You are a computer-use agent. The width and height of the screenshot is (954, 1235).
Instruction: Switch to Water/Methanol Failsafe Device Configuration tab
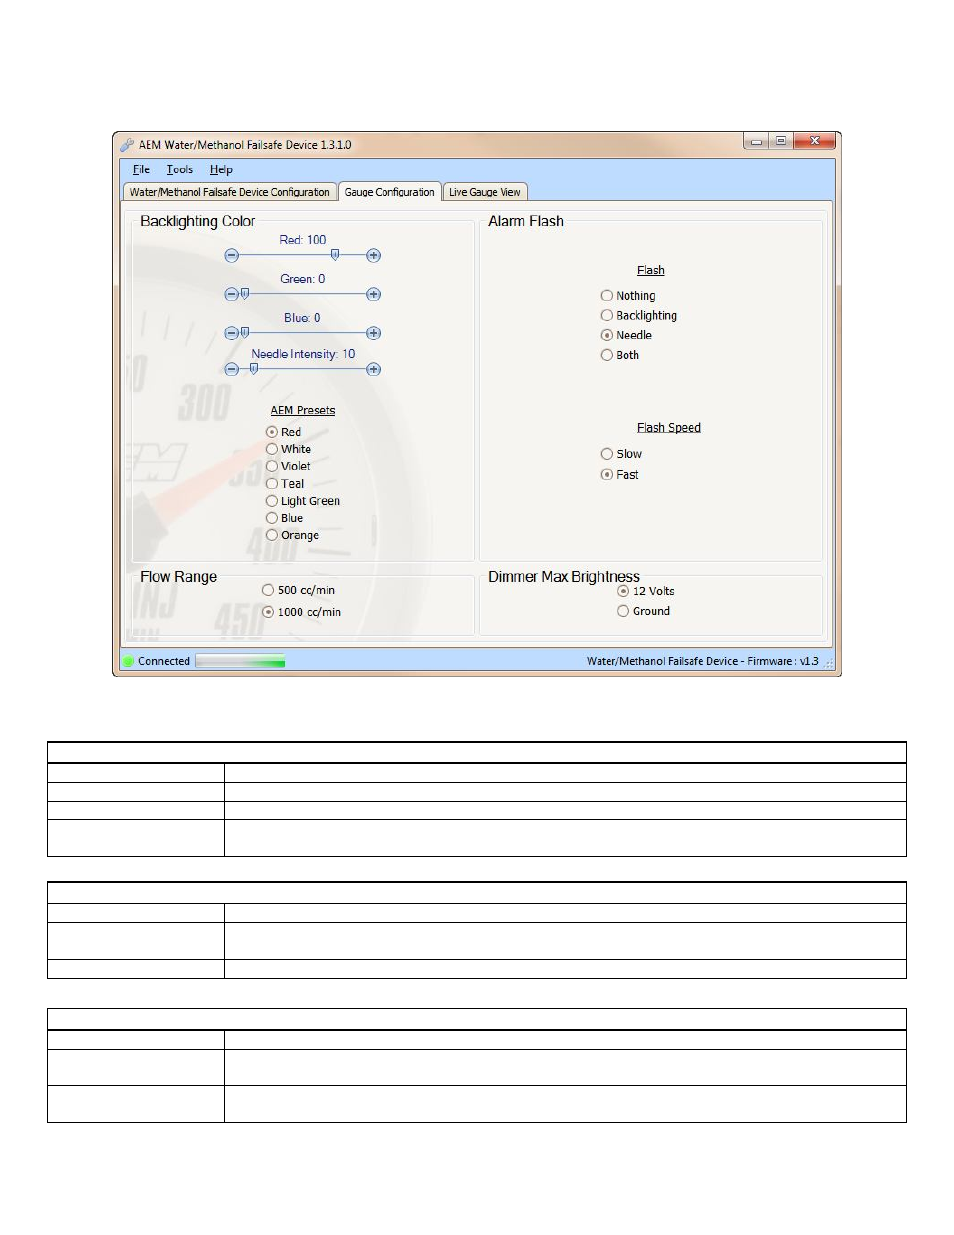(230, 192)
